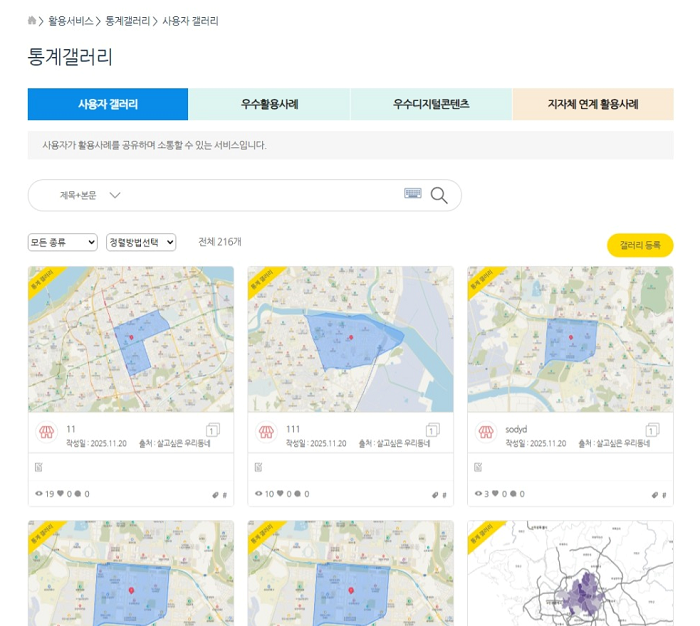Click comment bubble icon on card sodyd

pyautogui.click(x=513, y=493)
